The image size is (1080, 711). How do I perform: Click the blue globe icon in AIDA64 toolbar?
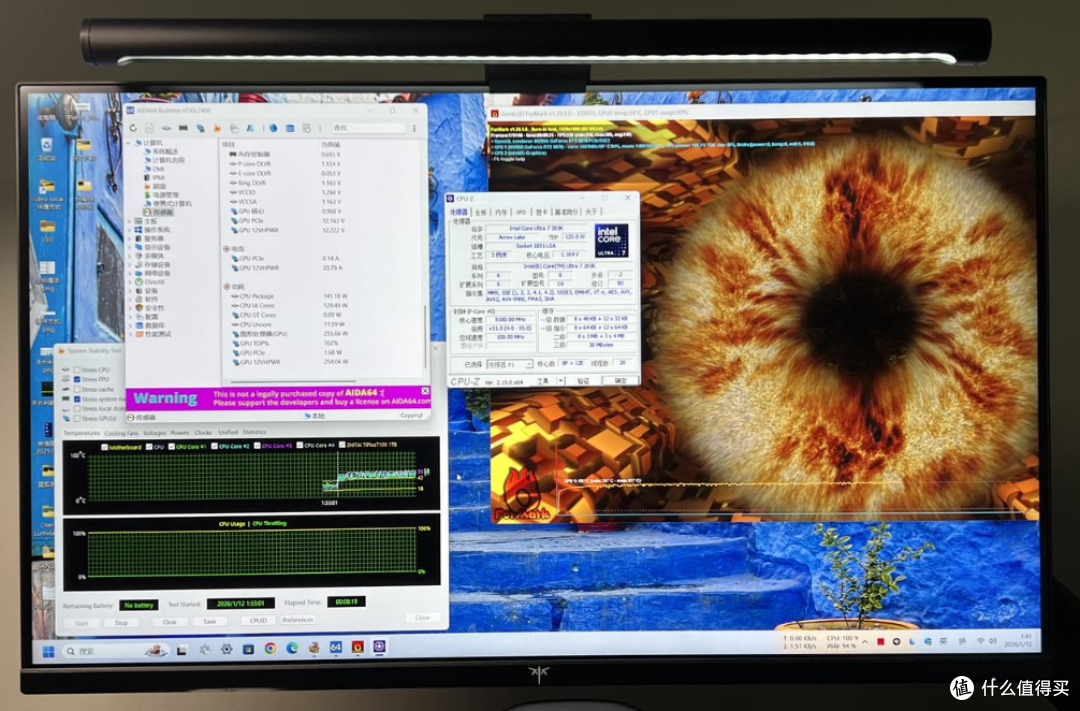[273, 128]
